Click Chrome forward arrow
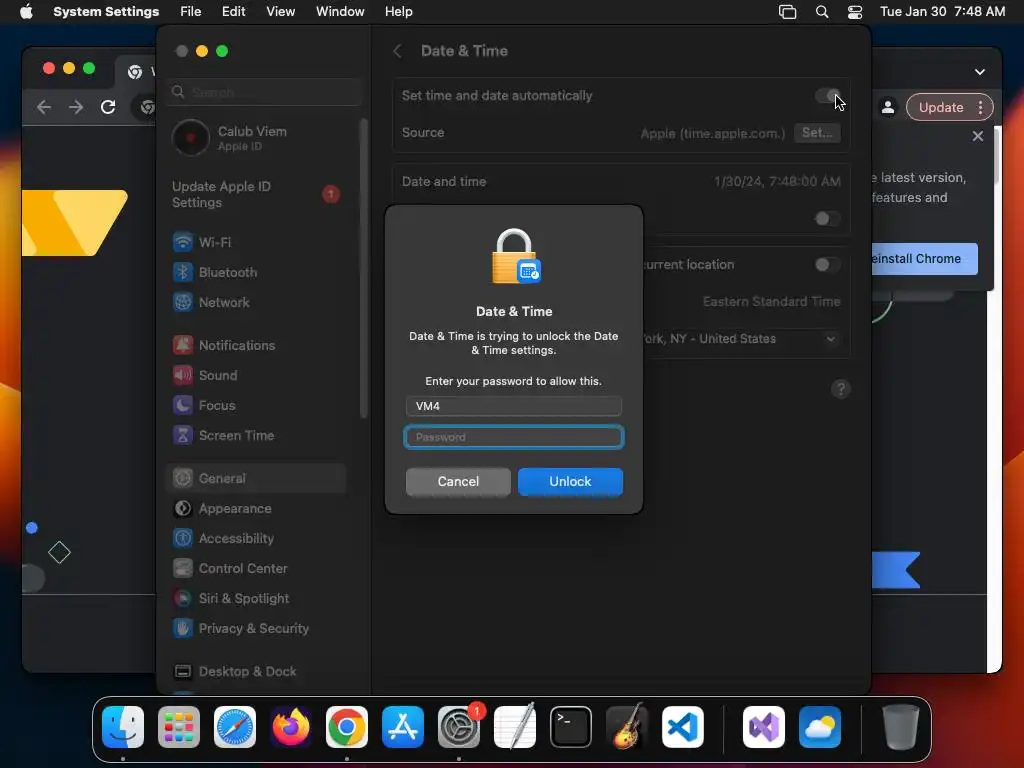Image resolution: width=1024 pixels, height=768 pixels. point(76,107)
